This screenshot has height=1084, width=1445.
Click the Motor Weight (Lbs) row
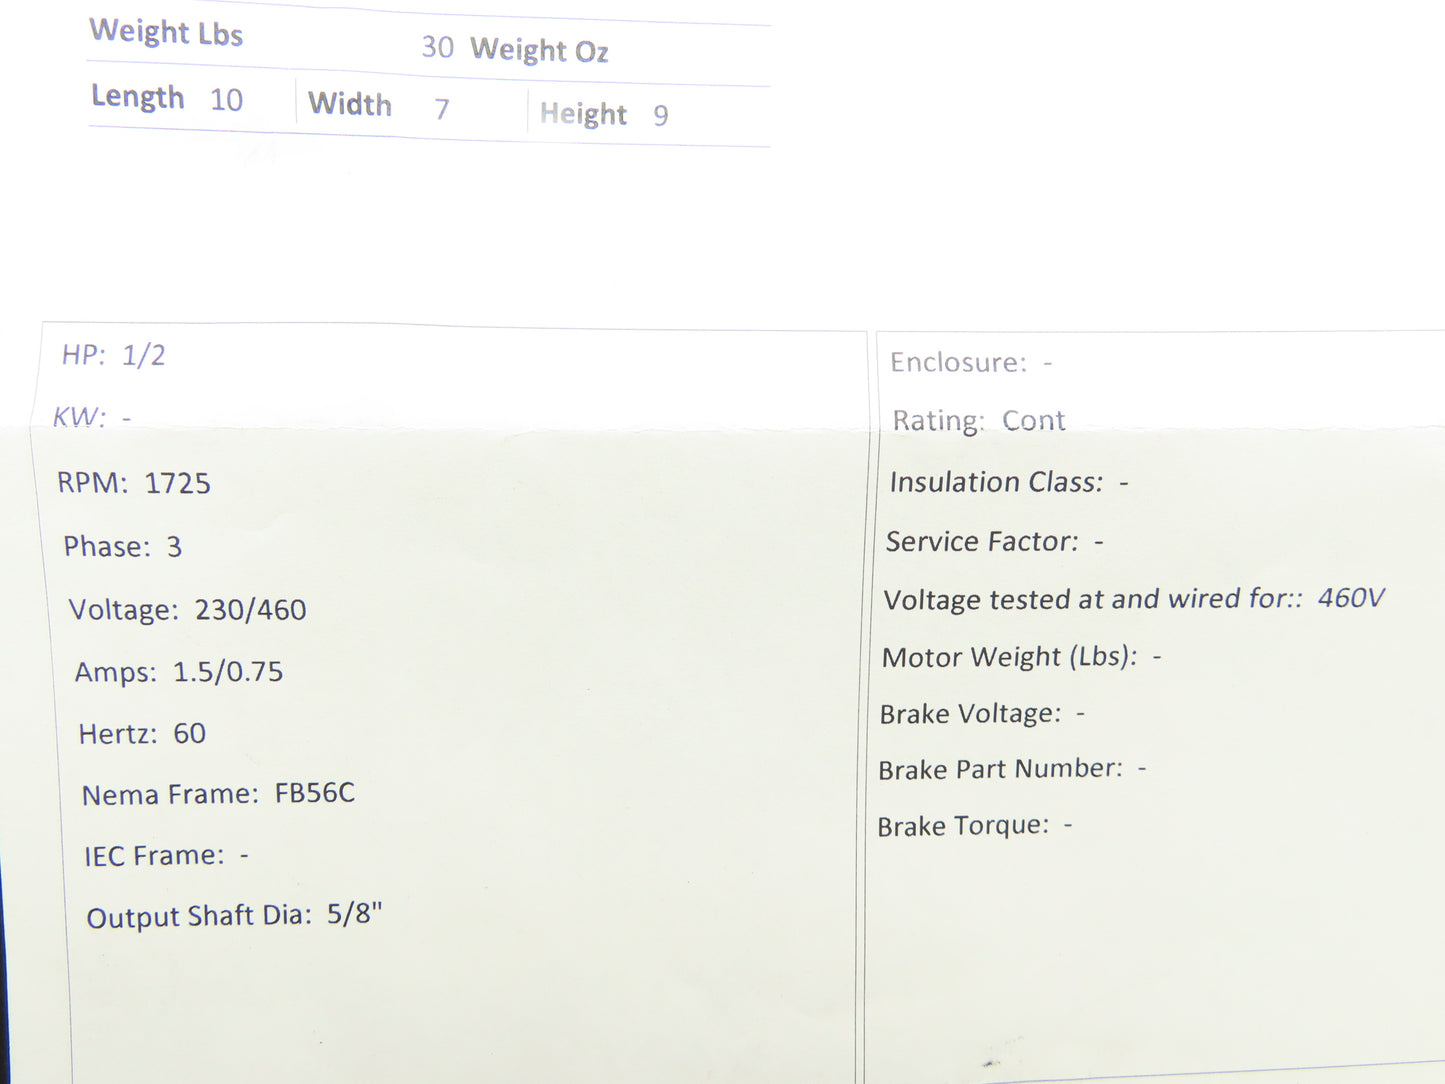coord(1020,657)
